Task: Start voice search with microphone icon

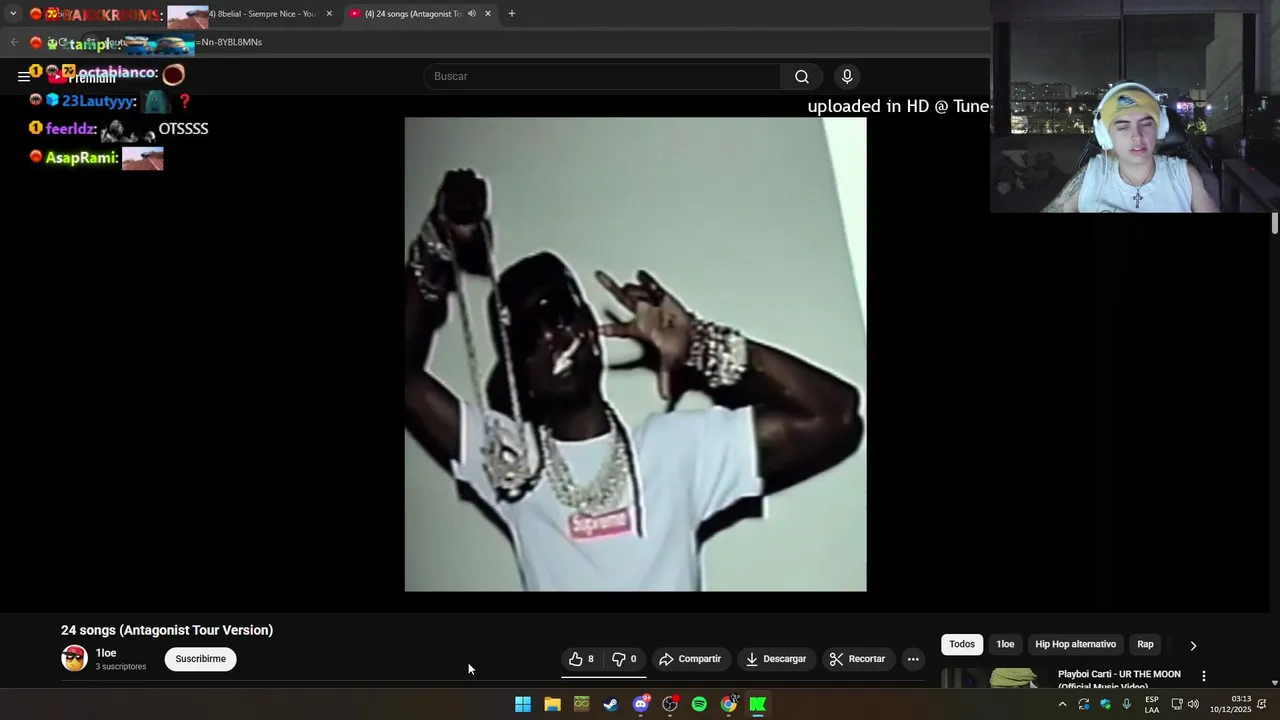Action: [847, 76]
